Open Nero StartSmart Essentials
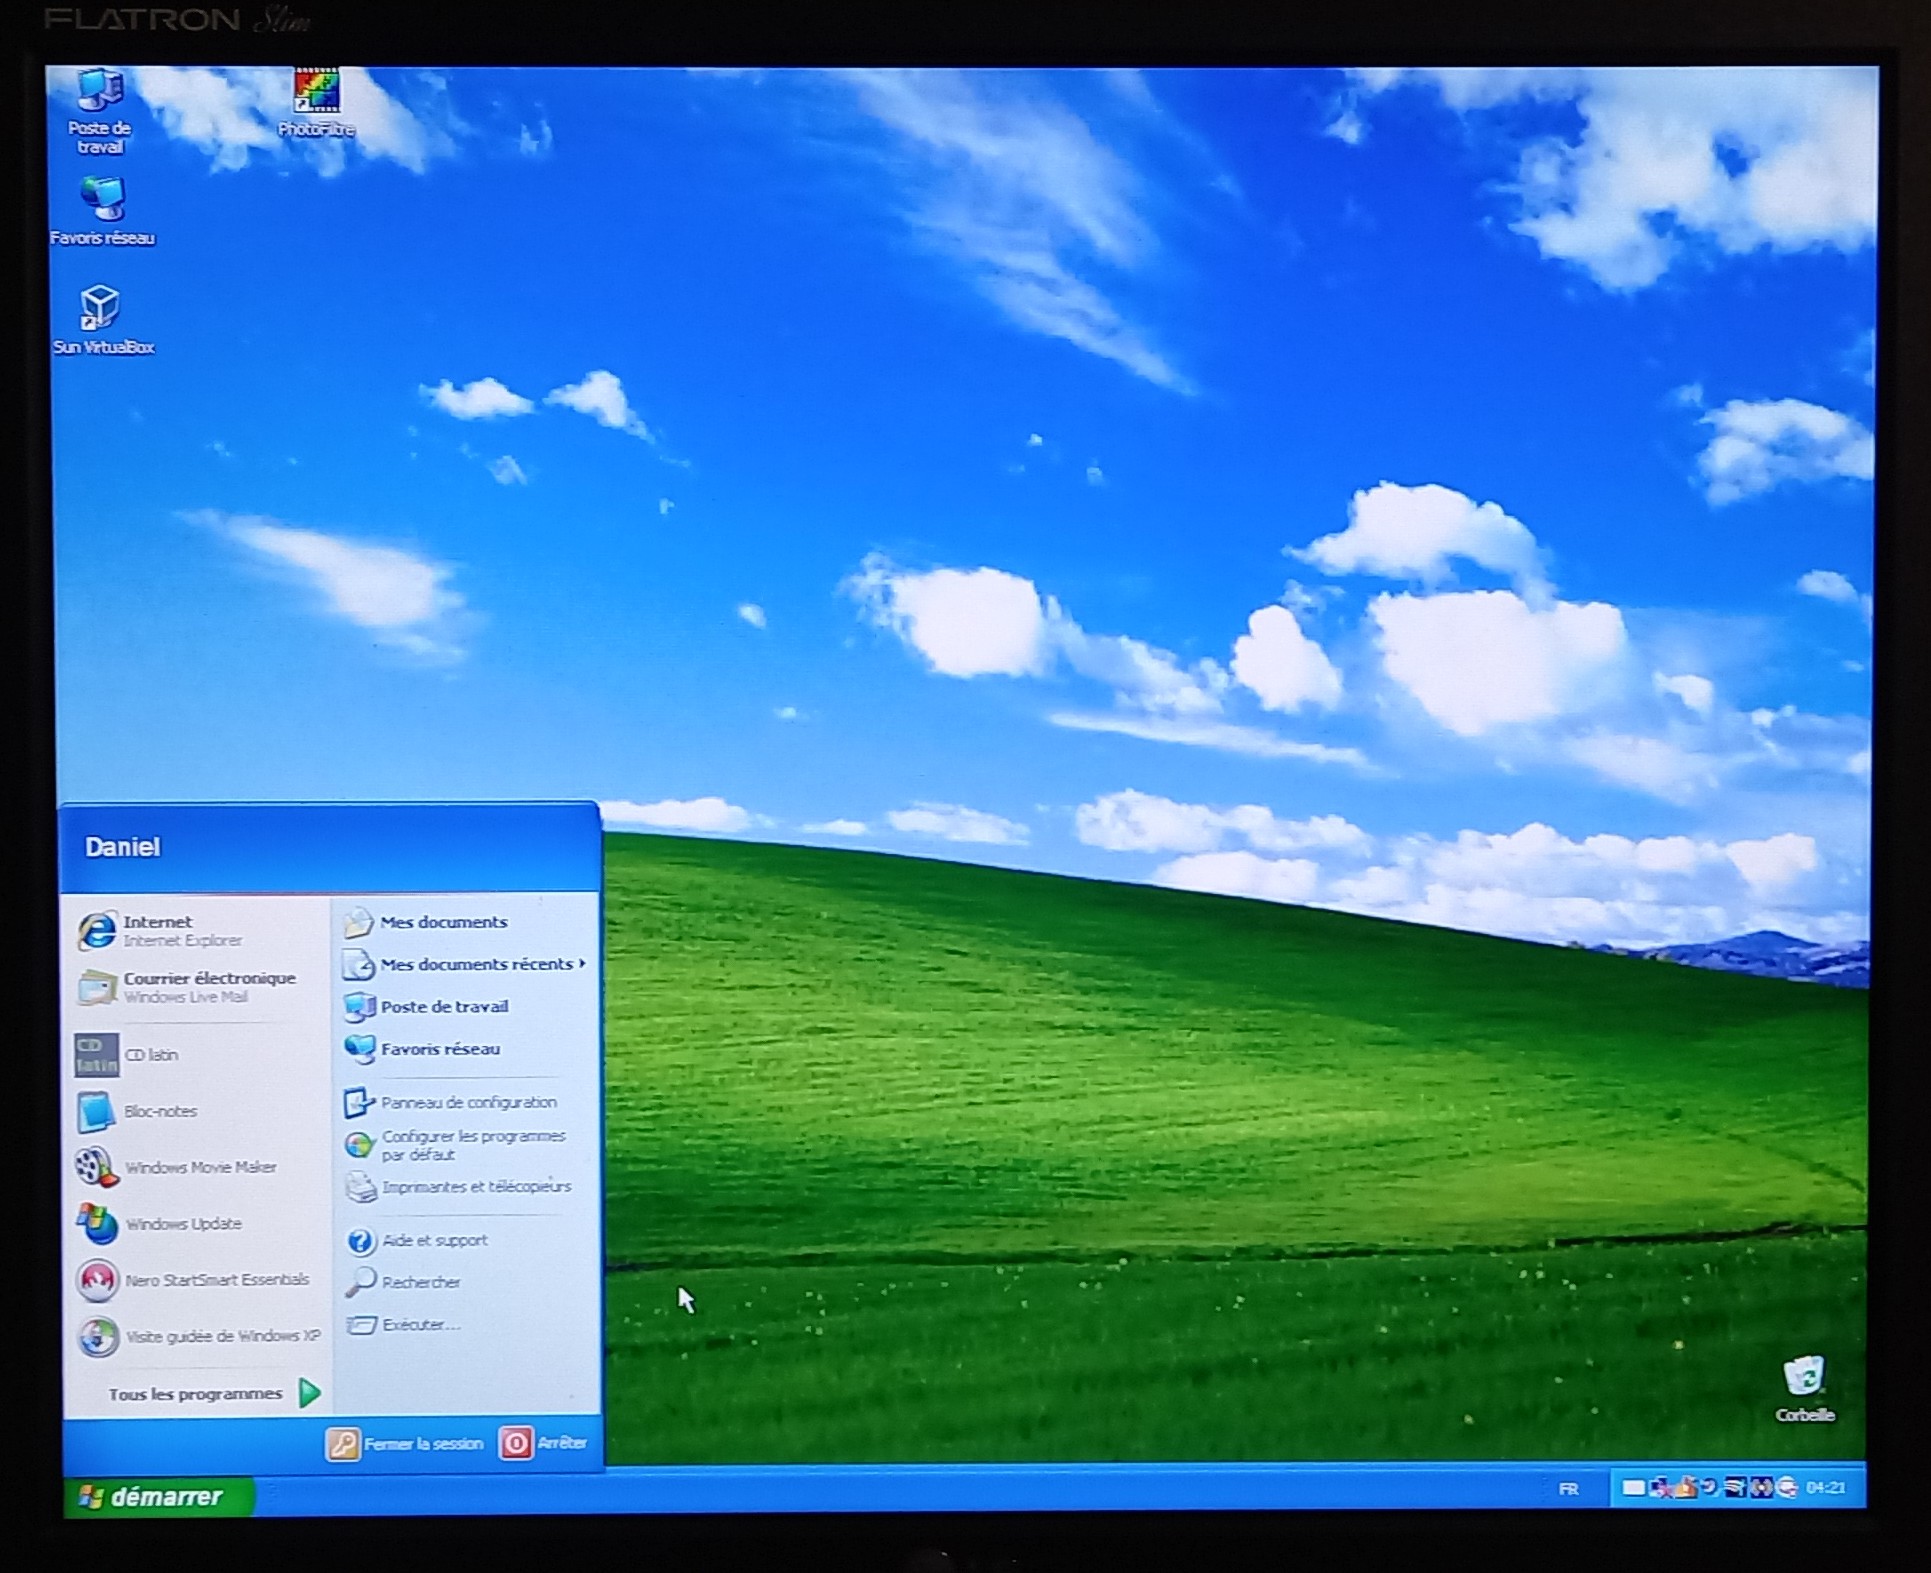Image resolution: width=1931 pixels, height=1573 pixels. pyautogui.click(x=215, y=1280)
